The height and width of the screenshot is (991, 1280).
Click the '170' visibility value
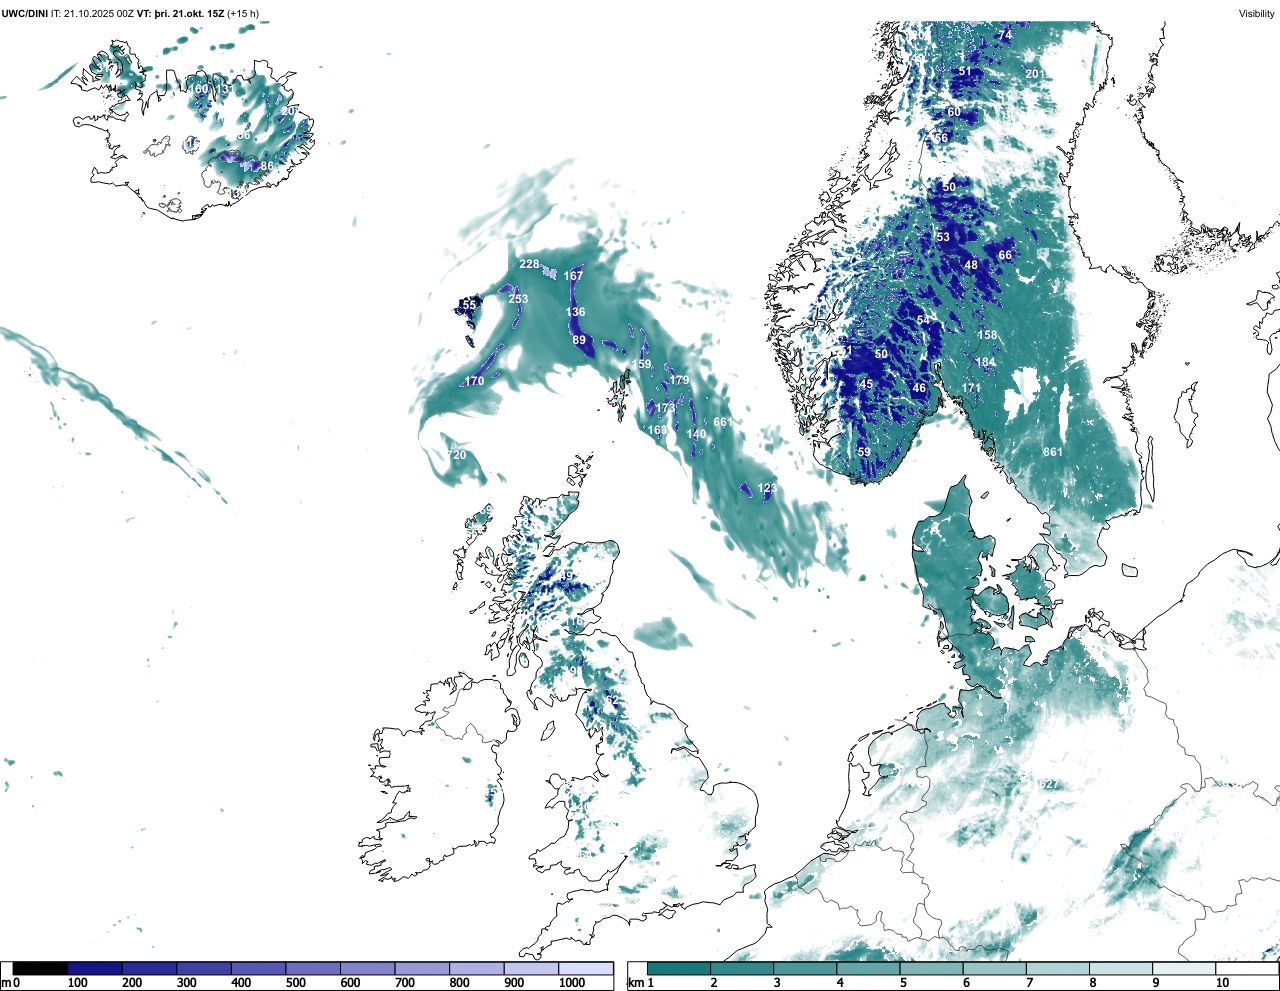click(x=474, y=381)
